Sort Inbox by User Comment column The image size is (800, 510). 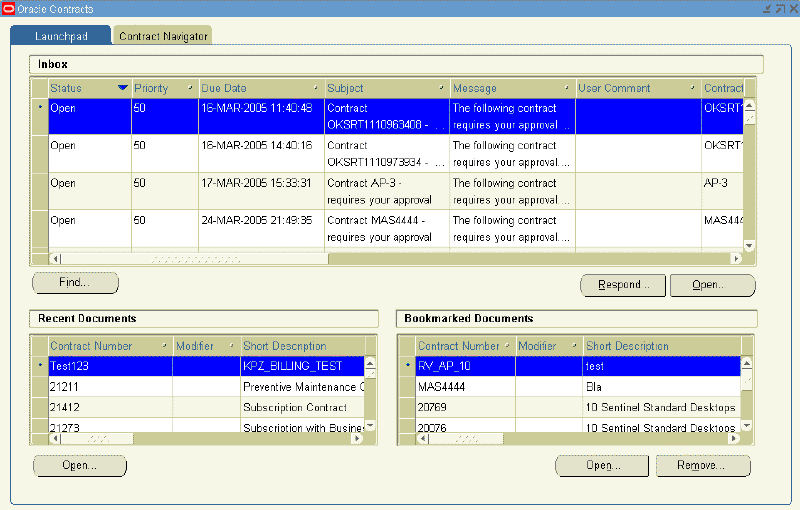(638, 88)
